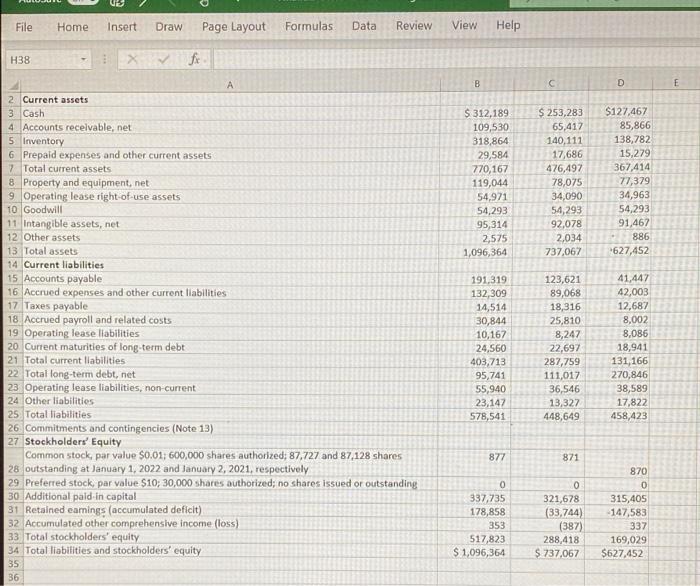Select column C header

click(x=551, y=83)
